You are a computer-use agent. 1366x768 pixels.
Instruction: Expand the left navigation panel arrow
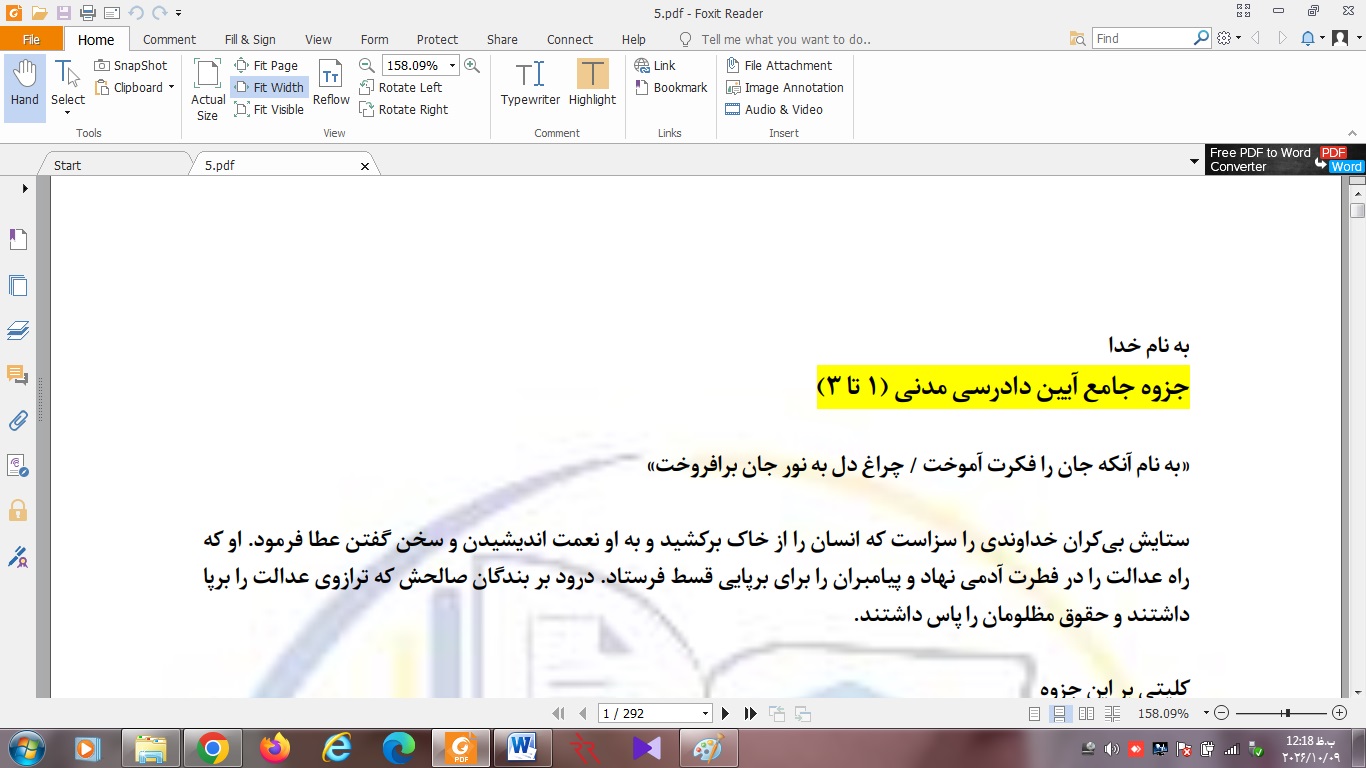tap(24, 188)
